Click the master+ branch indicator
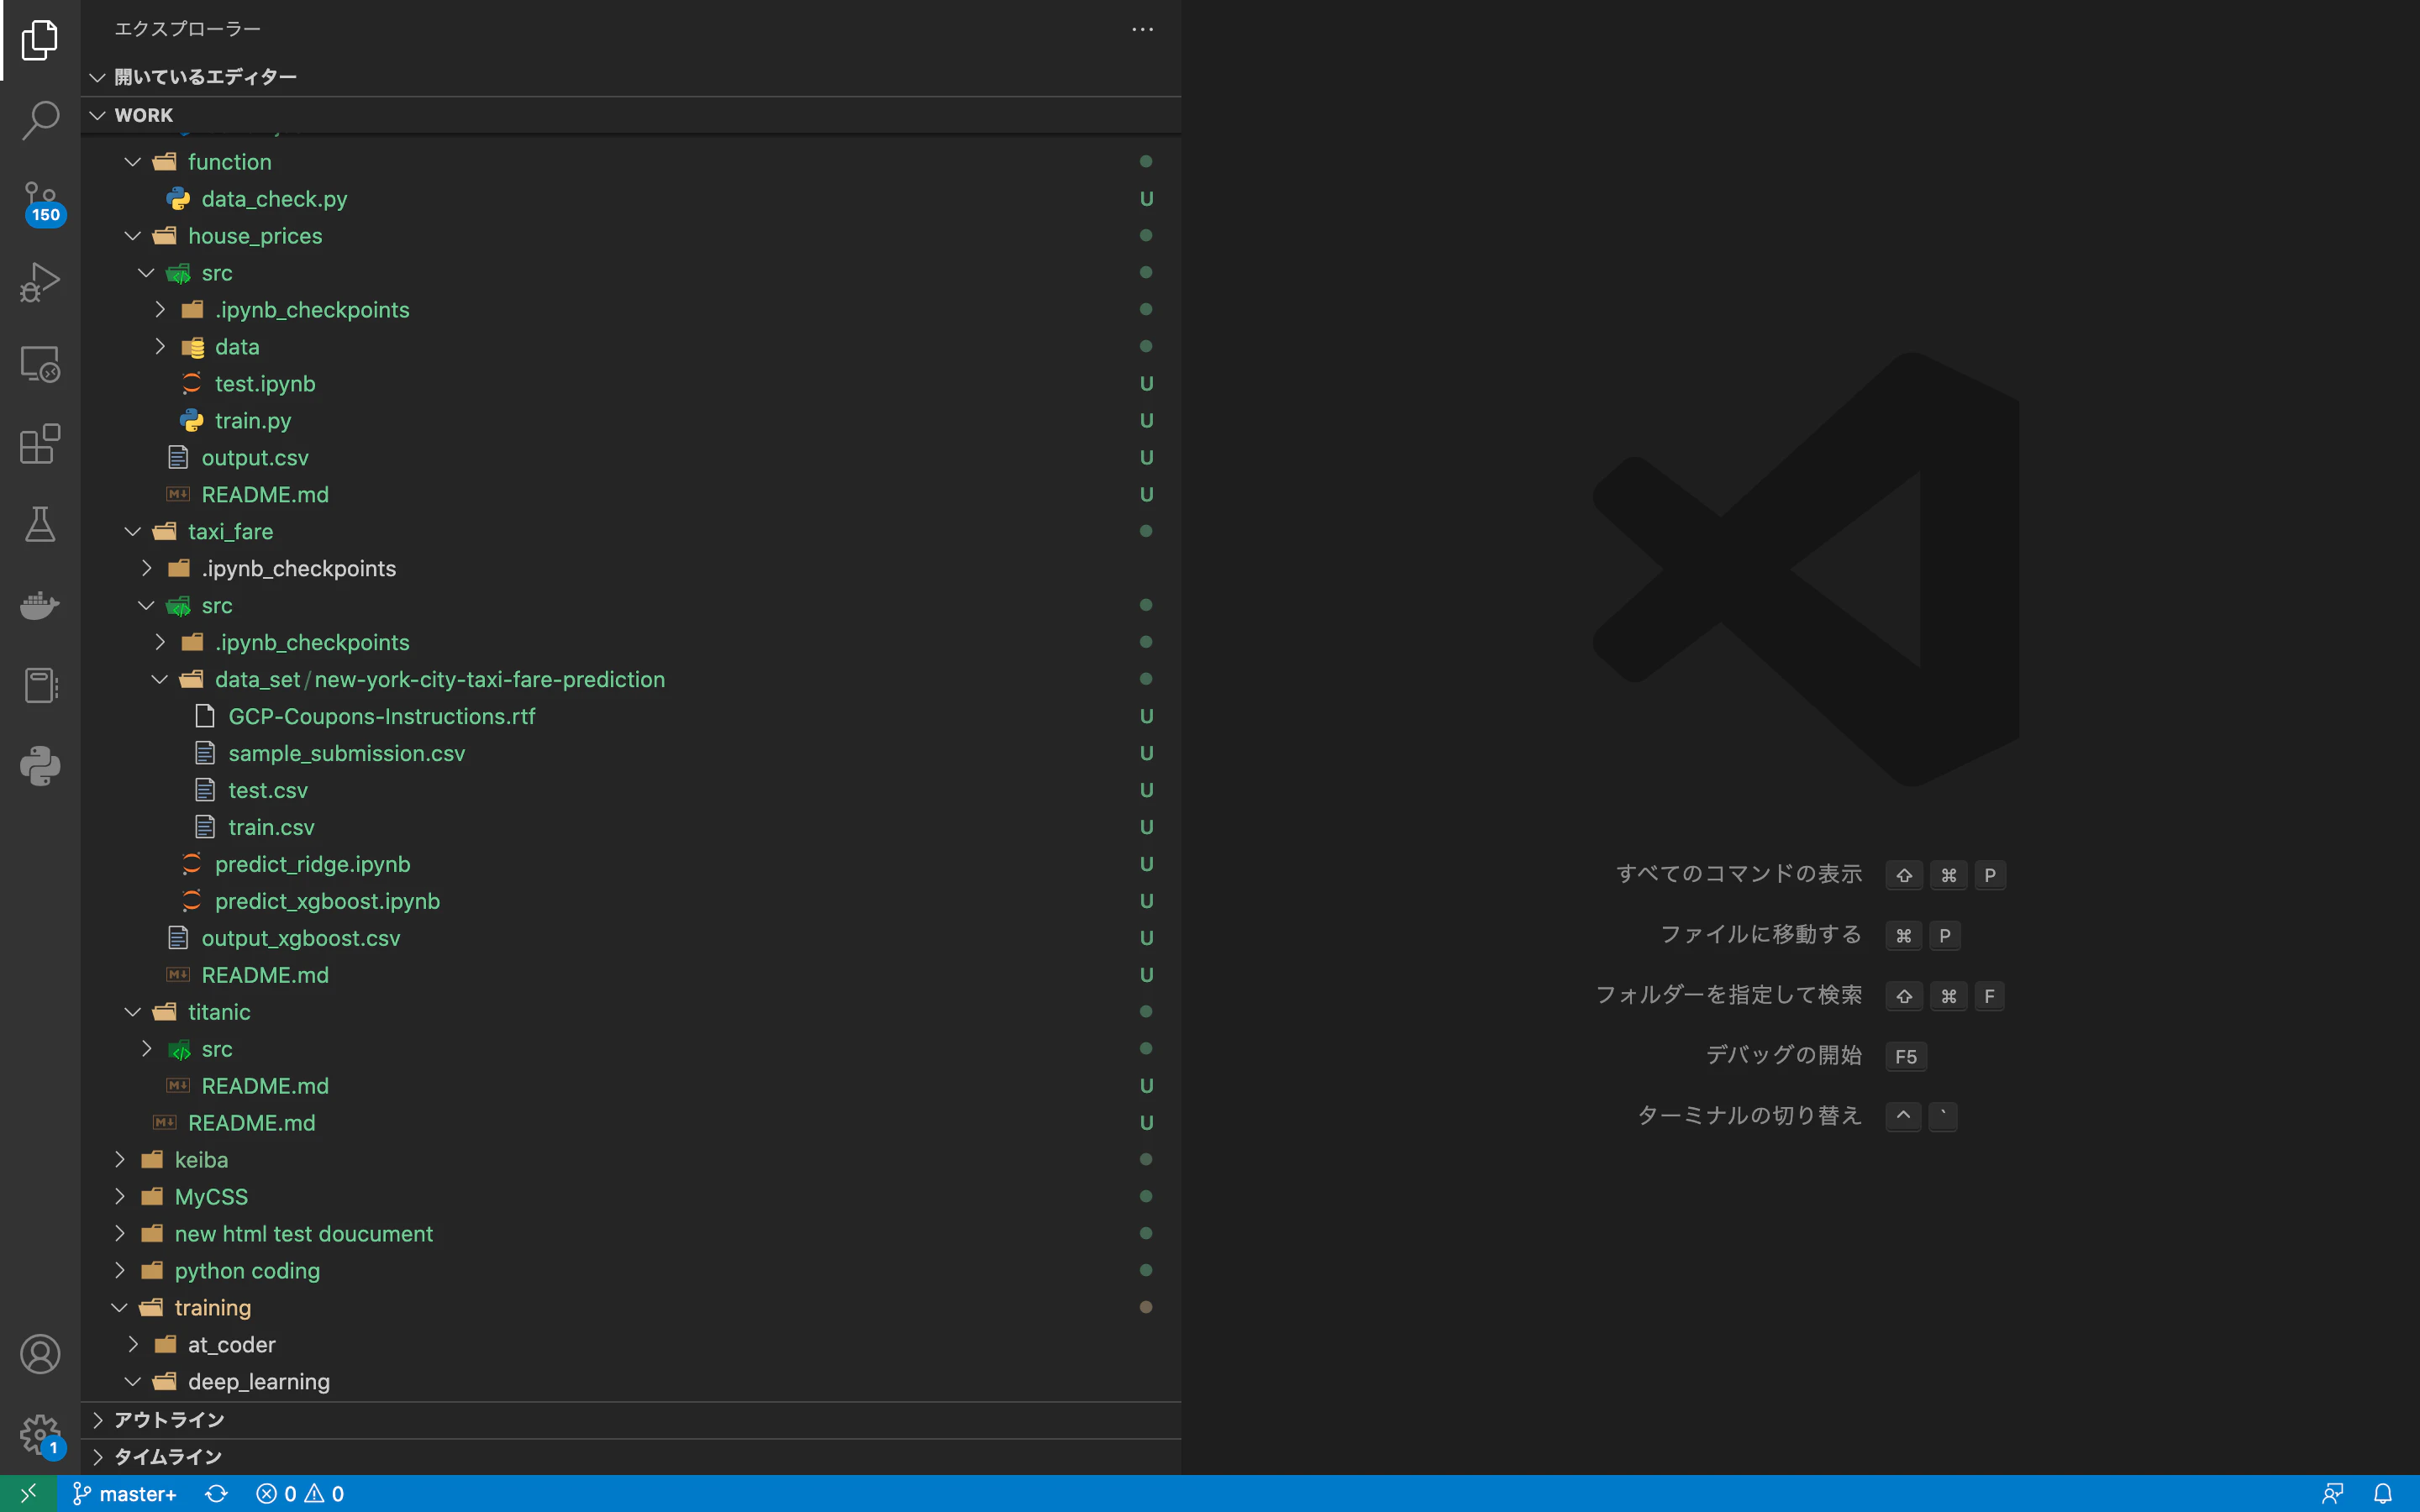This screenshot has width=2420, height=1512. coord(124,1494)
